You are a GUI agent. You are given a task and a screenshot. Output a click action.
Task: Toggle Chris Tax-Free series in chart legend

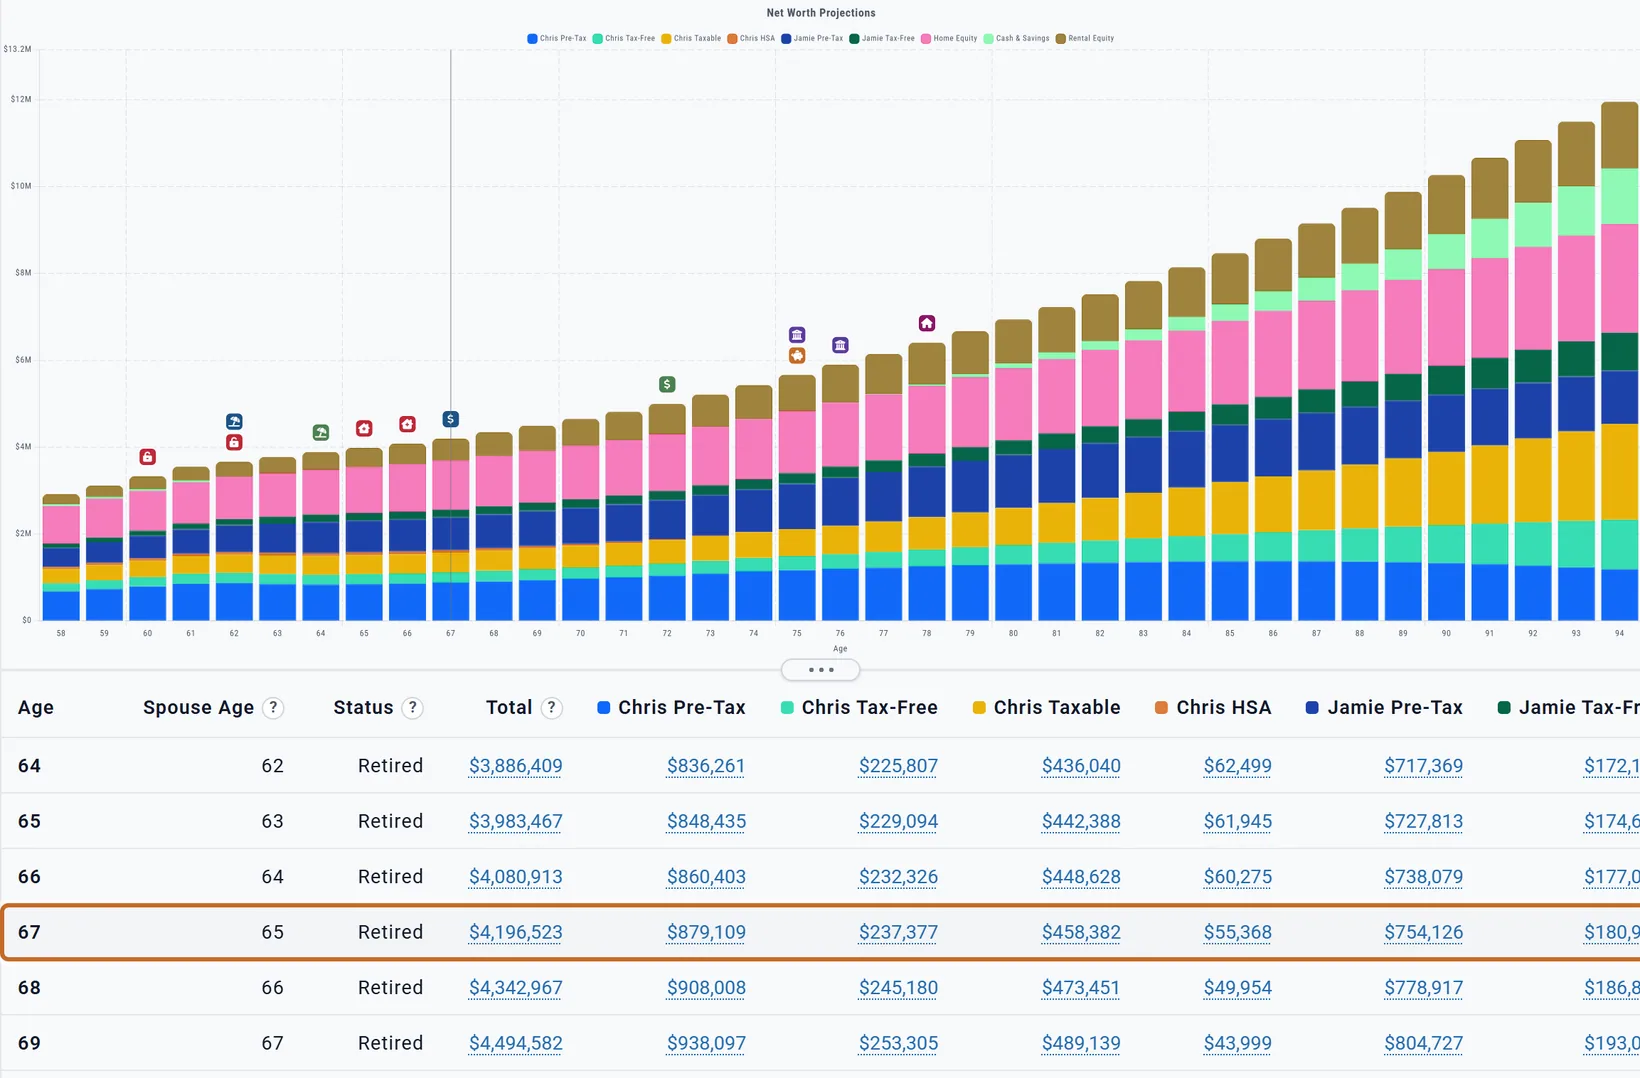(x=624, y=38)
